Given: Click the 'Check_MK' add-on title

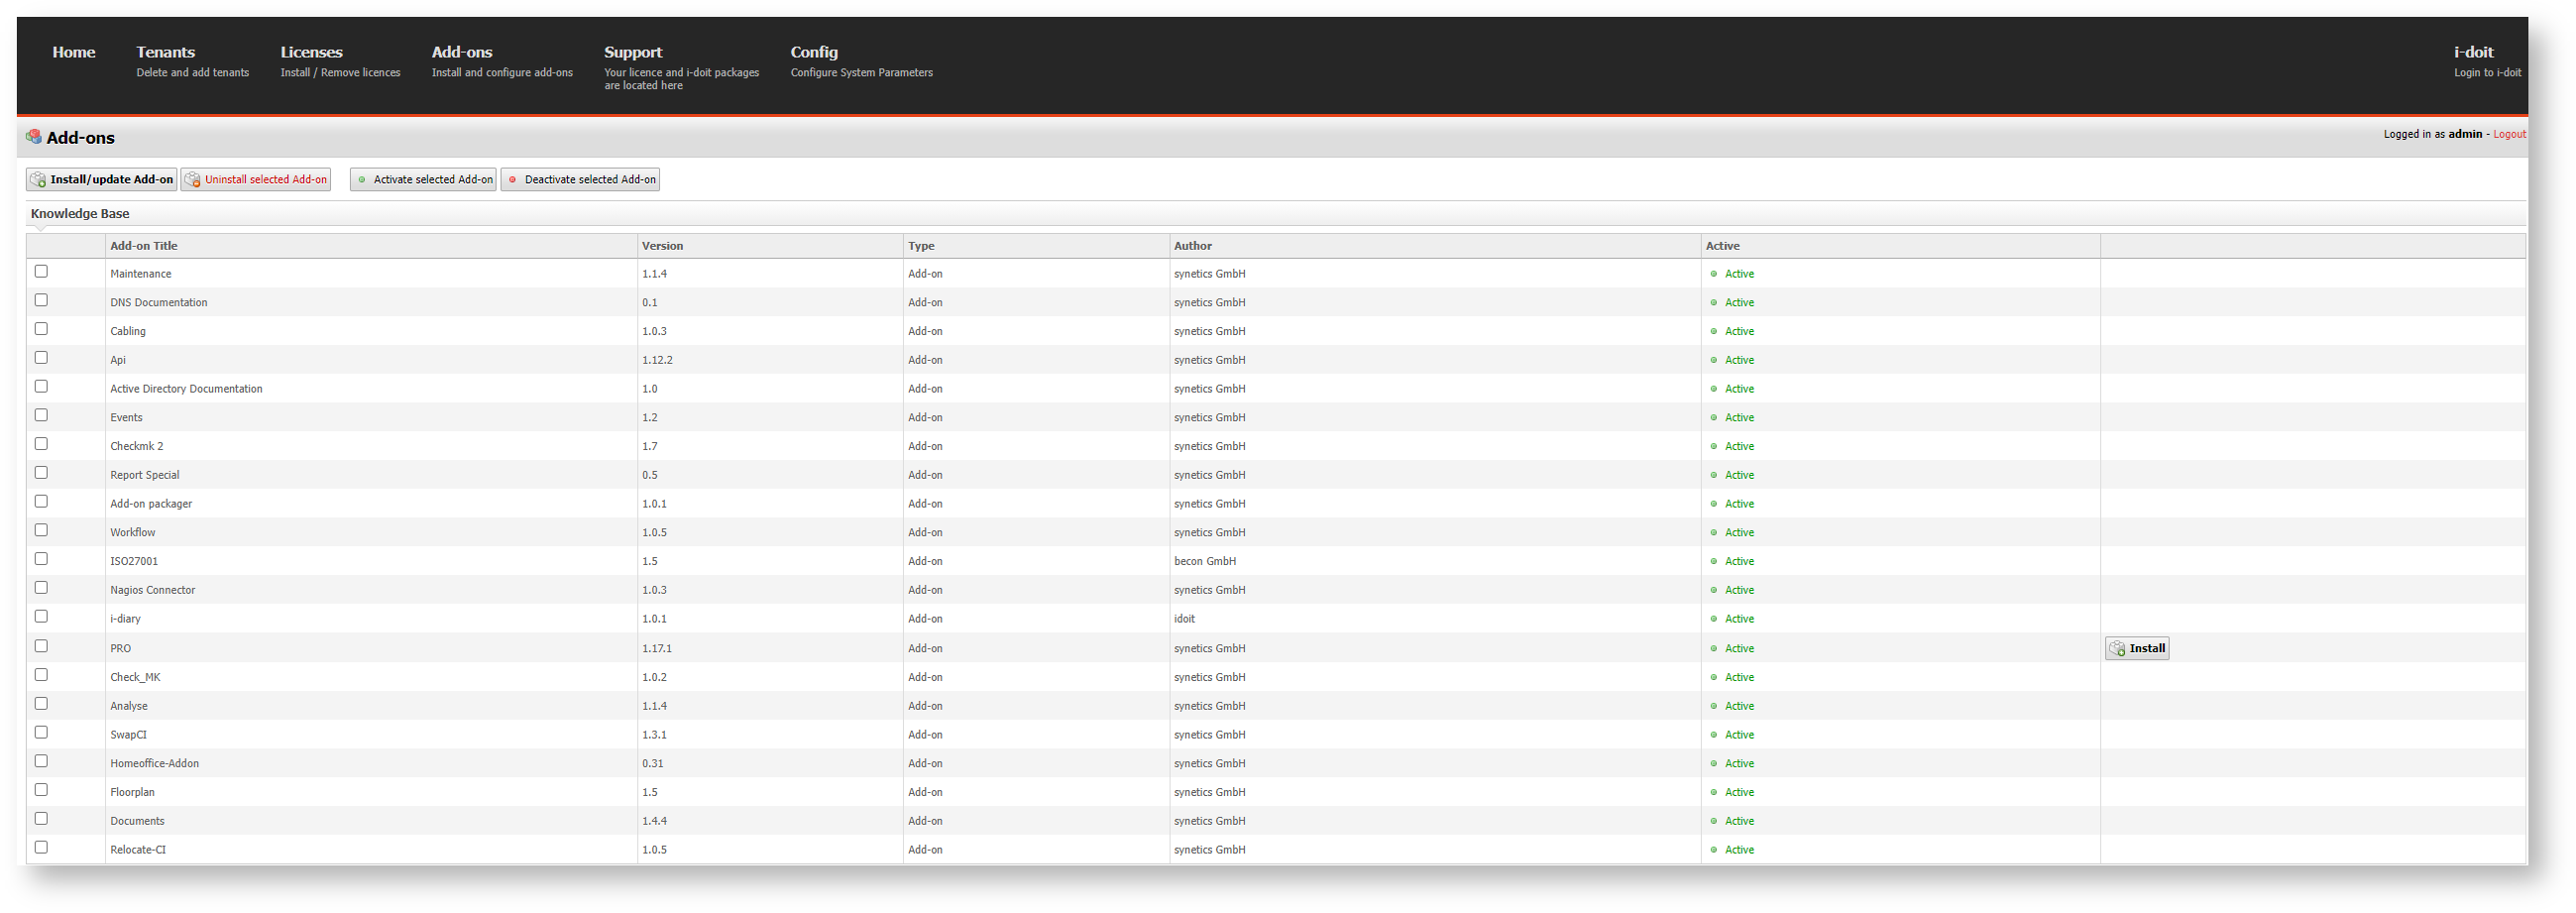Looking at the screenshot, I should (135, 678).
